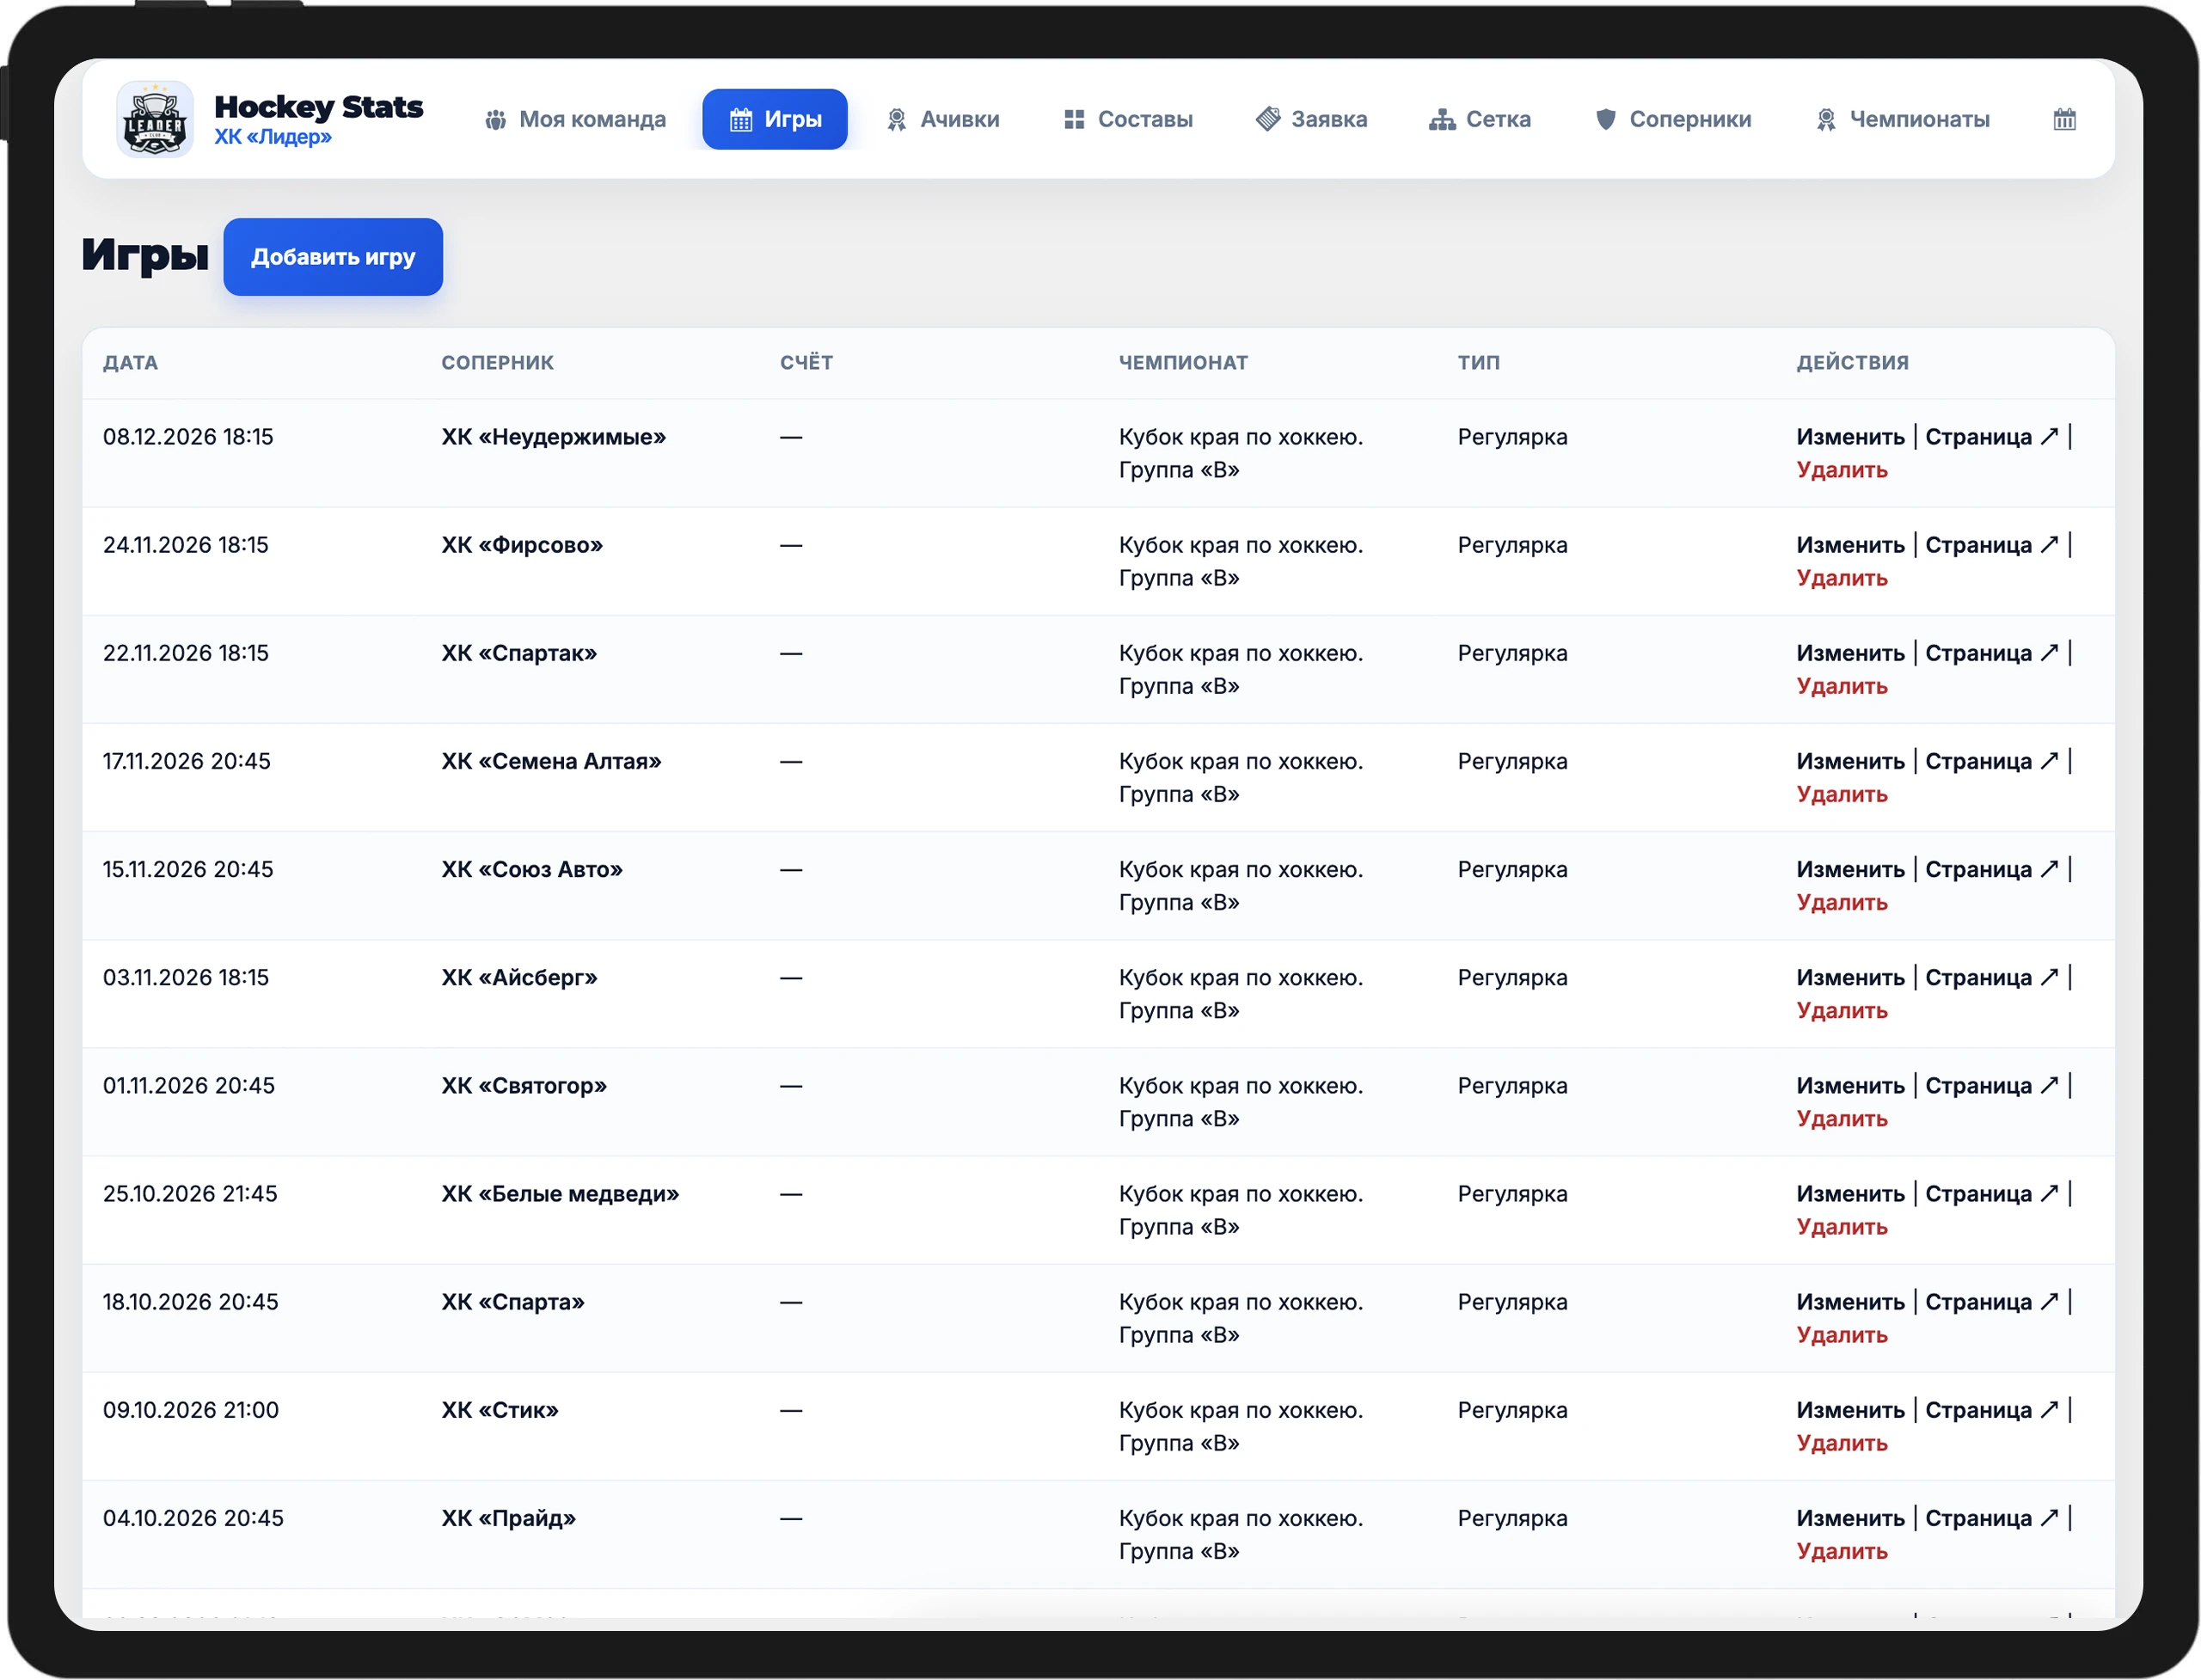The height and width of the screenshot is (1680, 2201).
Task: Click the shield icon beside Соперники
Action: tap(1605, 120)
